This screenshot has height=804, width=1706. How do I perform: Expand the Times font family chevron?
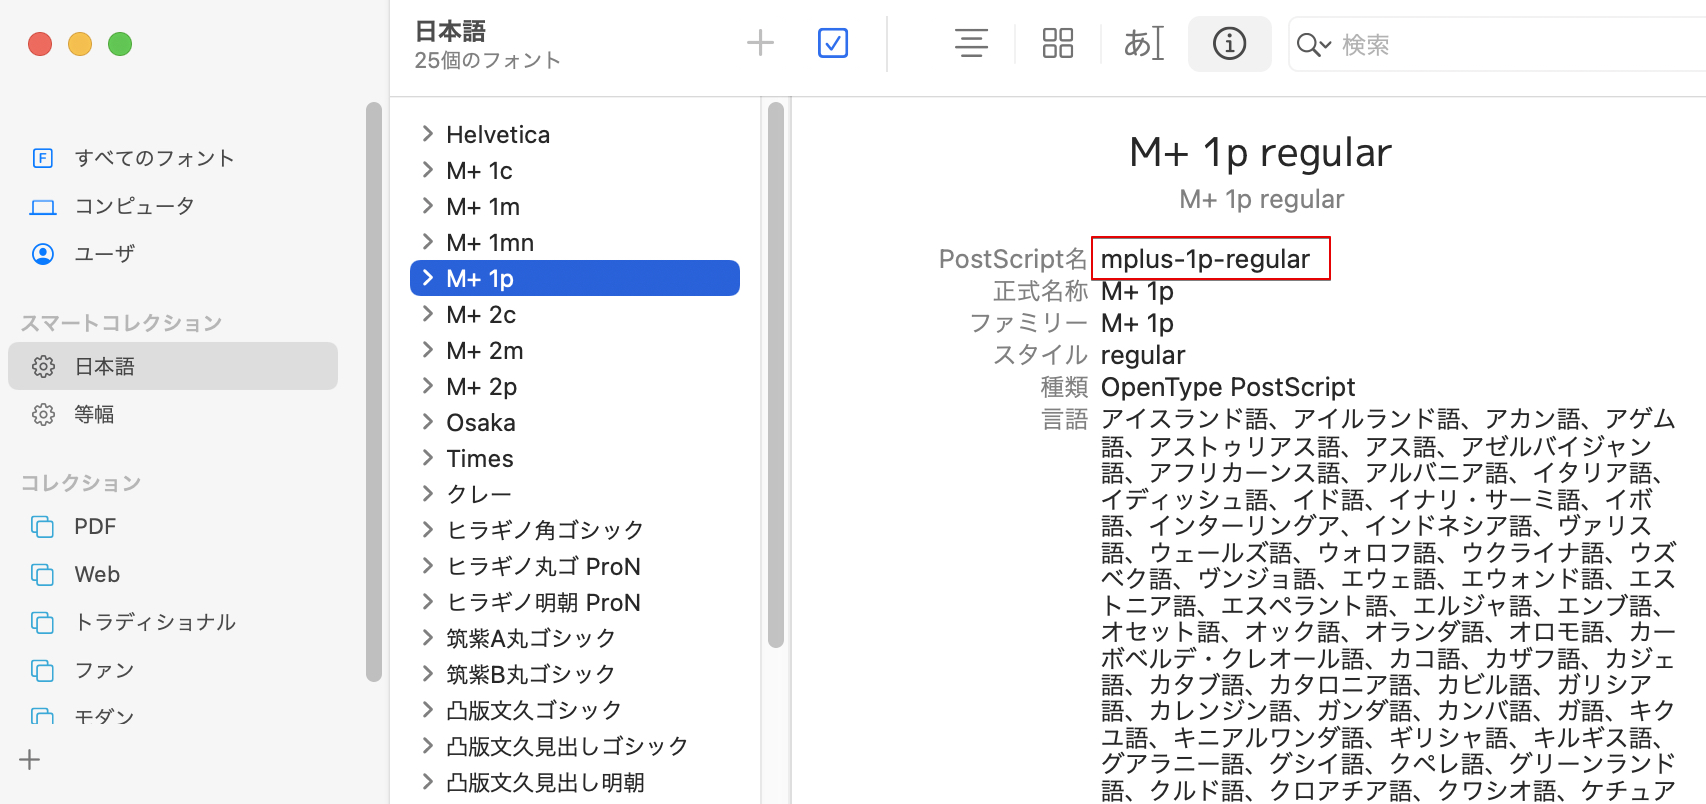pyautogui.click(x=427, y=458)
